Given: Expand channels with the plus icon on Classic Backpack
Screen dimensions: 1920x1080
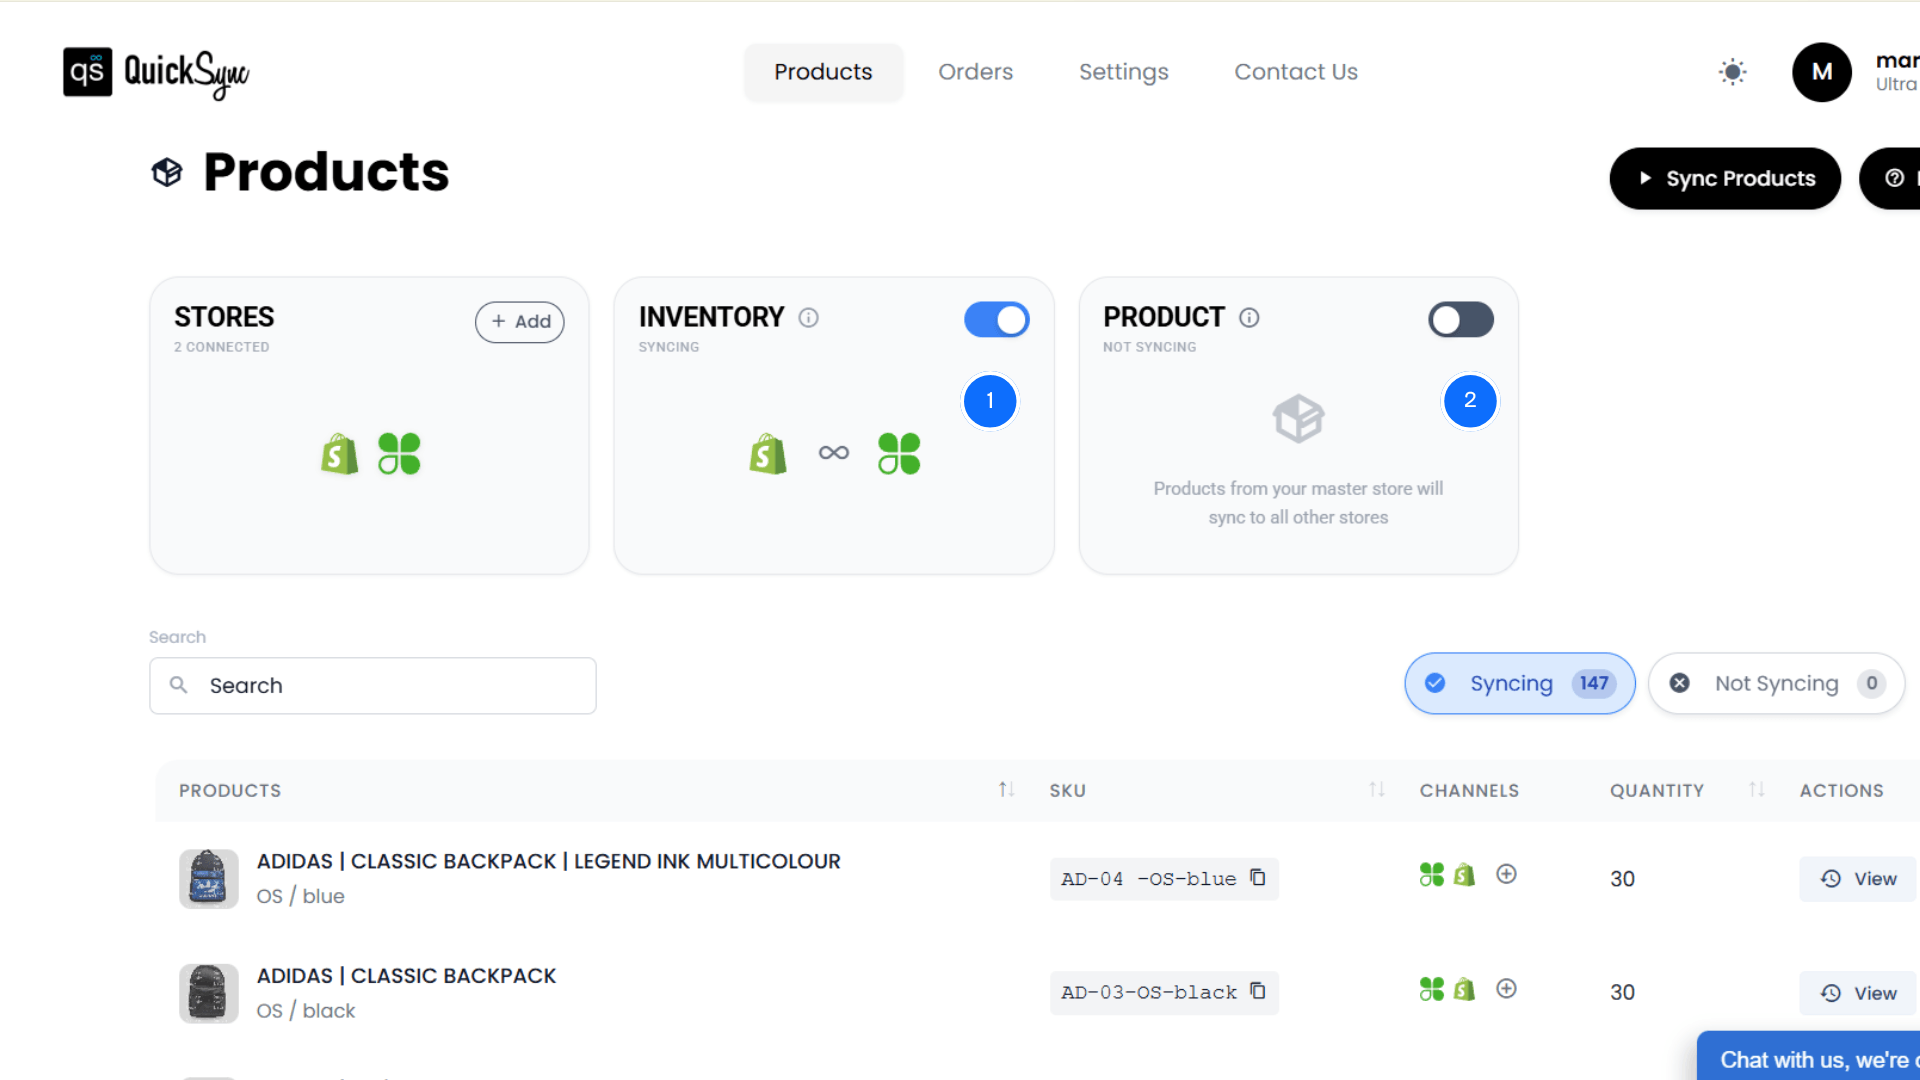Looking at the screenshot, I should 1506,988.
